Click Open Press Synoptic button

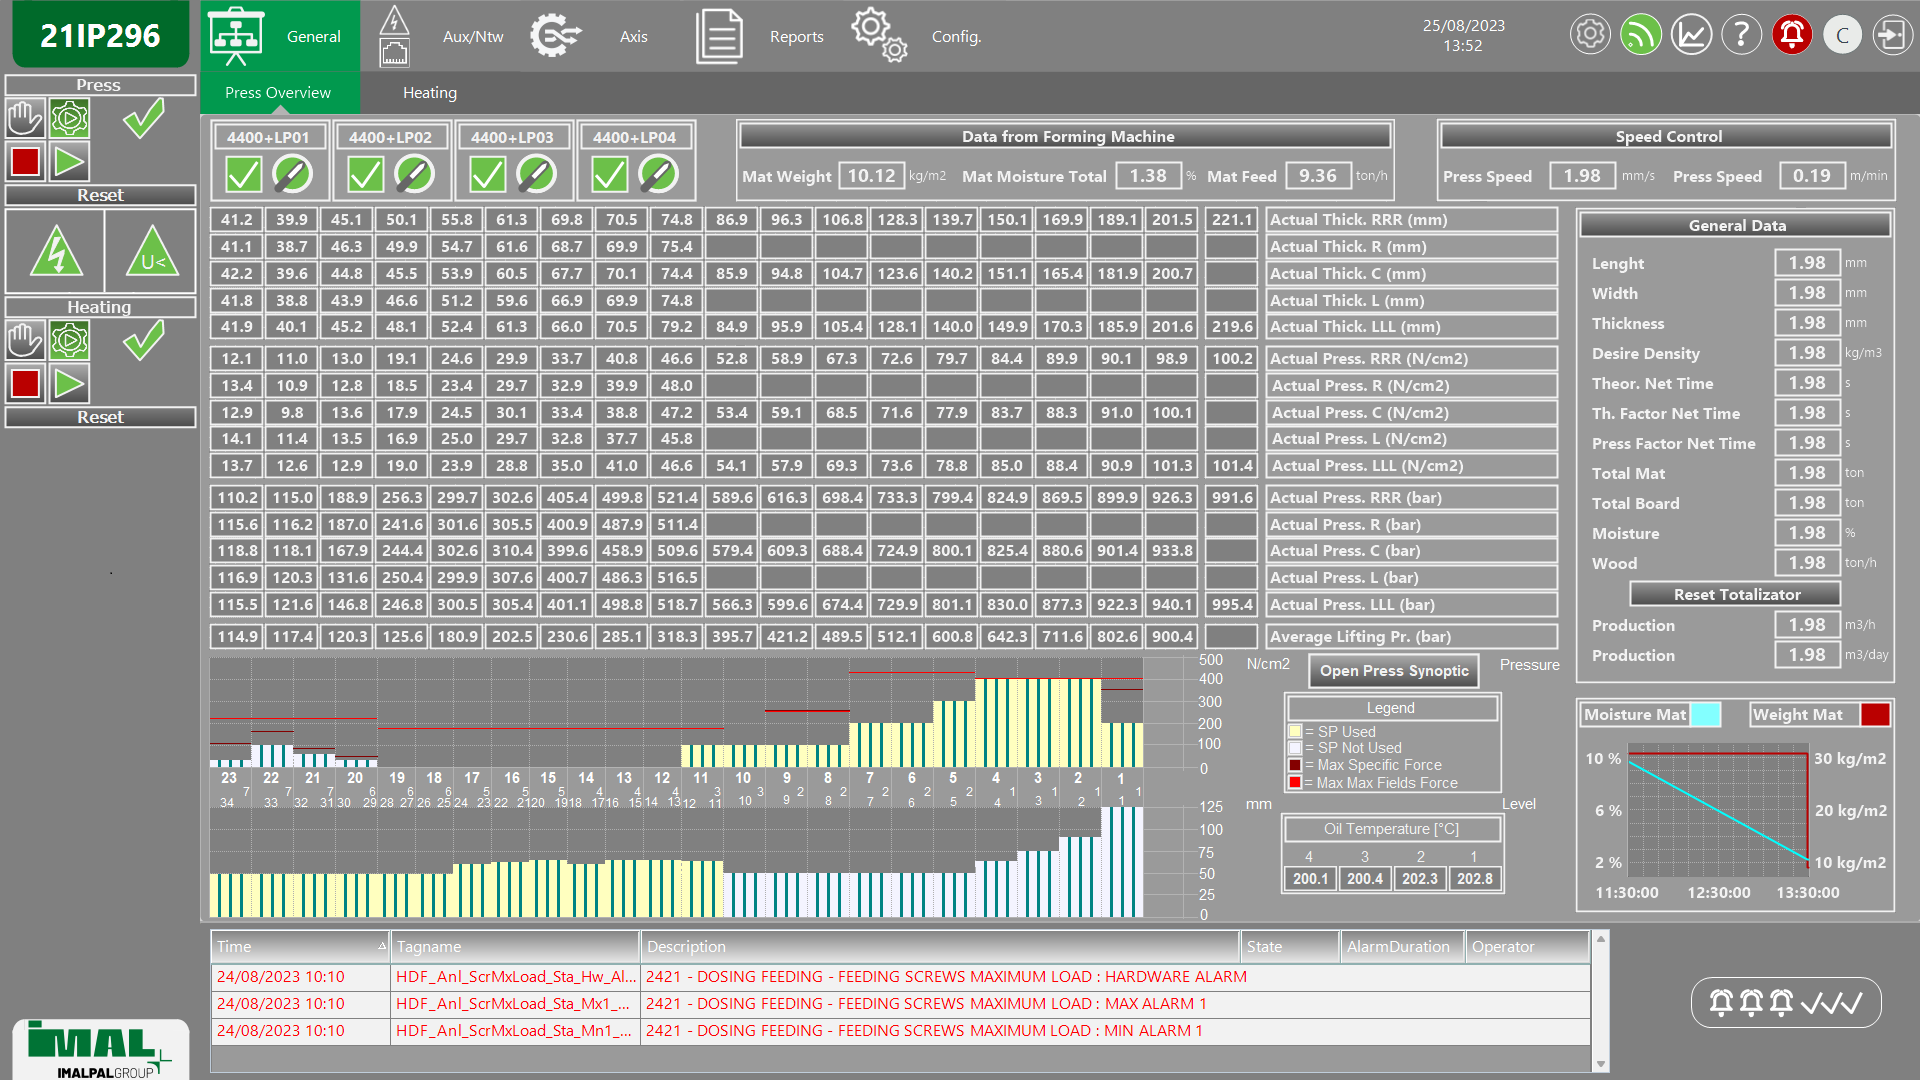(x=1393, y=671)
